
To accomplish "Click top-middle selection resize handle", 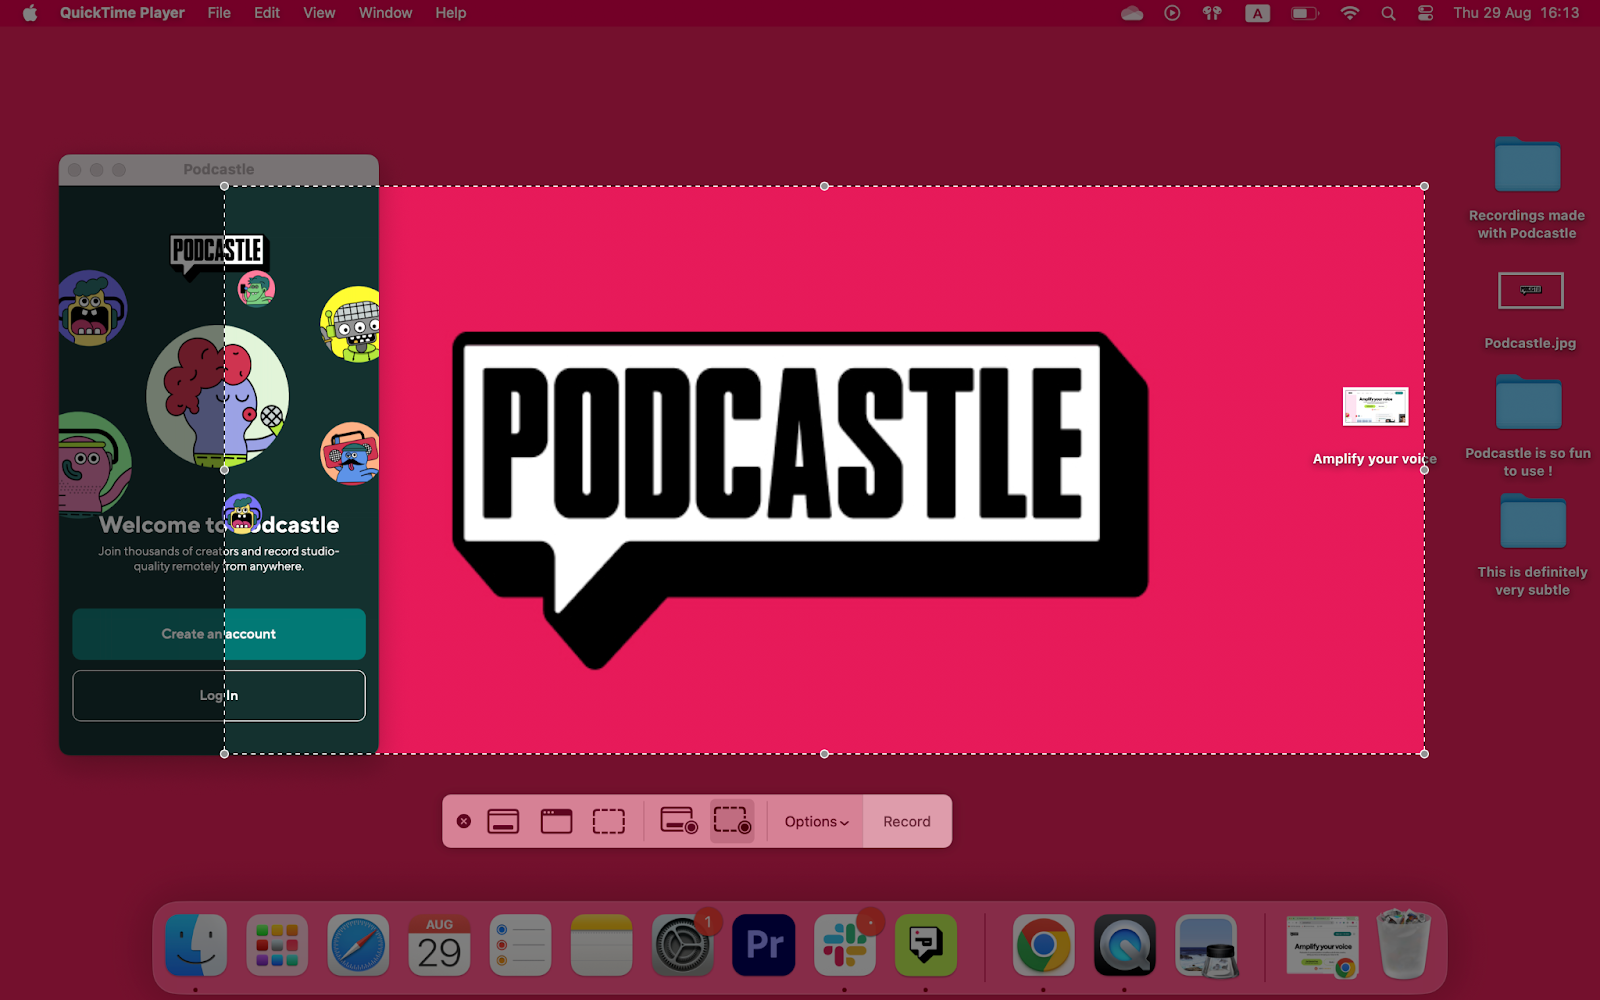I will 824,186.
